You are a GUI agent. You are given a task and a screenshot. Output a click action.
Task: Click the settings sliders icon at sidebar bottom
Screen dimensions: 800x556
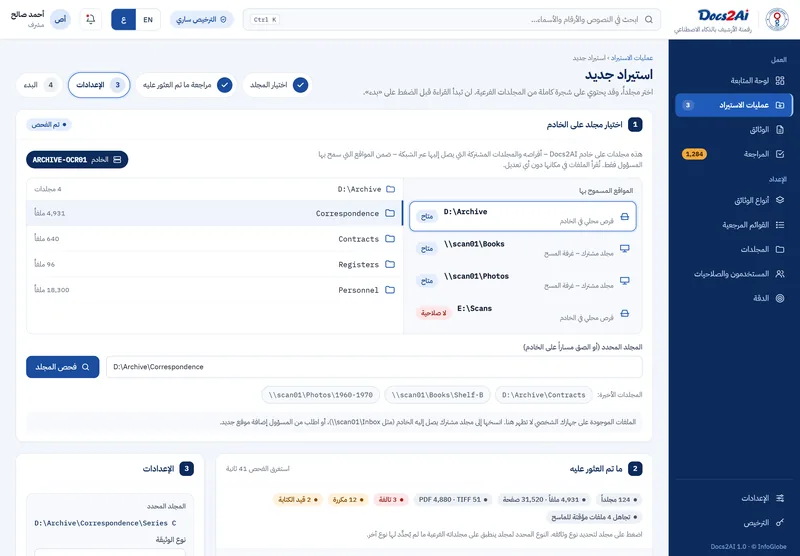780,498
